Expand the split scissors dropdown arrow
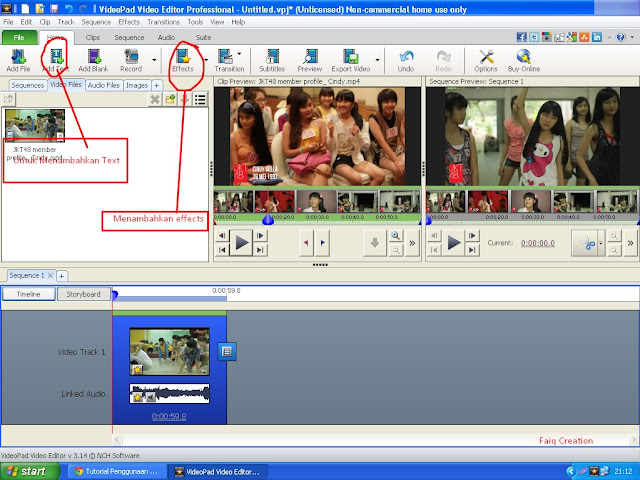The height and width of the screenshot is (480, 640). pos(601,243)
